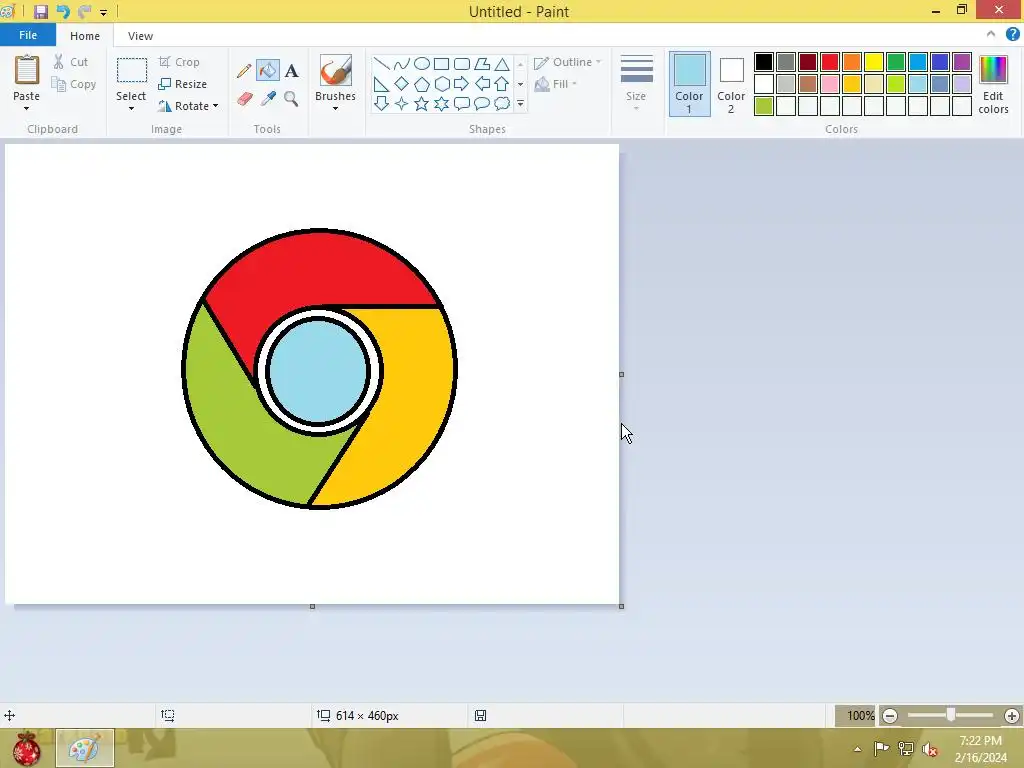Click the zoom slider thumb
The width and height of the screenshot is (1024, 768).
[951, 715]
